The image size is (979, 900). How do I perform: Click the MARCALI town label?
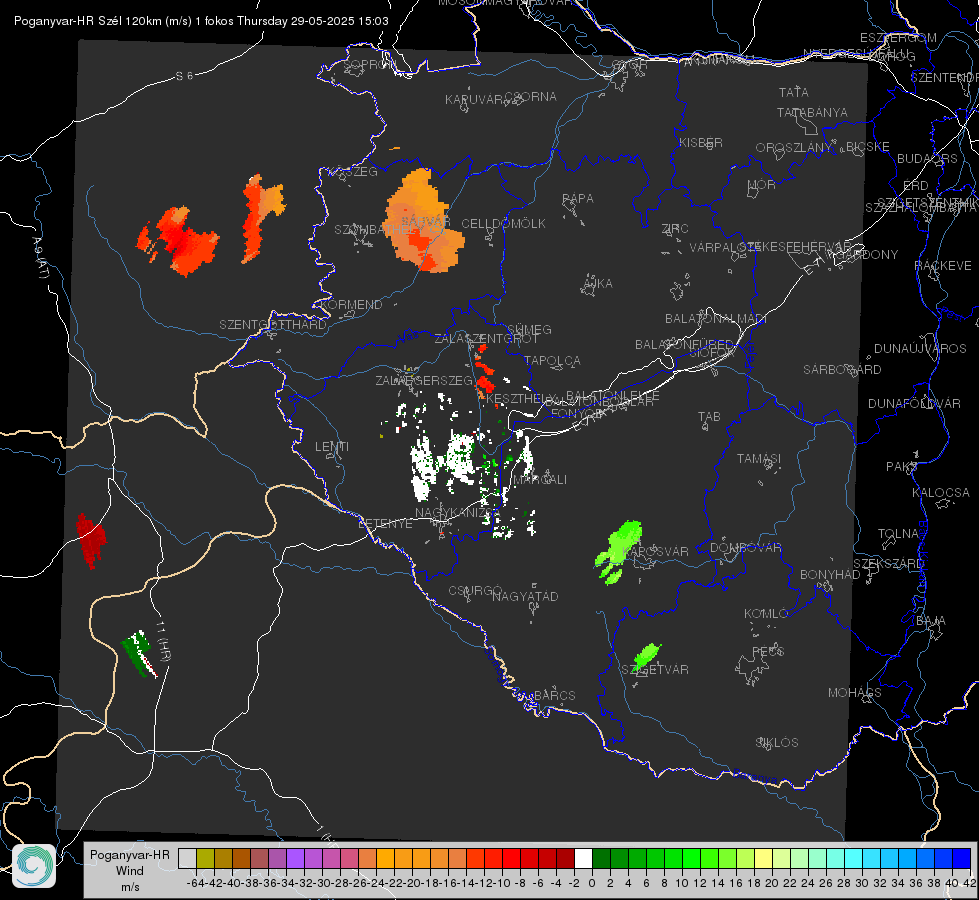point(539,480)
